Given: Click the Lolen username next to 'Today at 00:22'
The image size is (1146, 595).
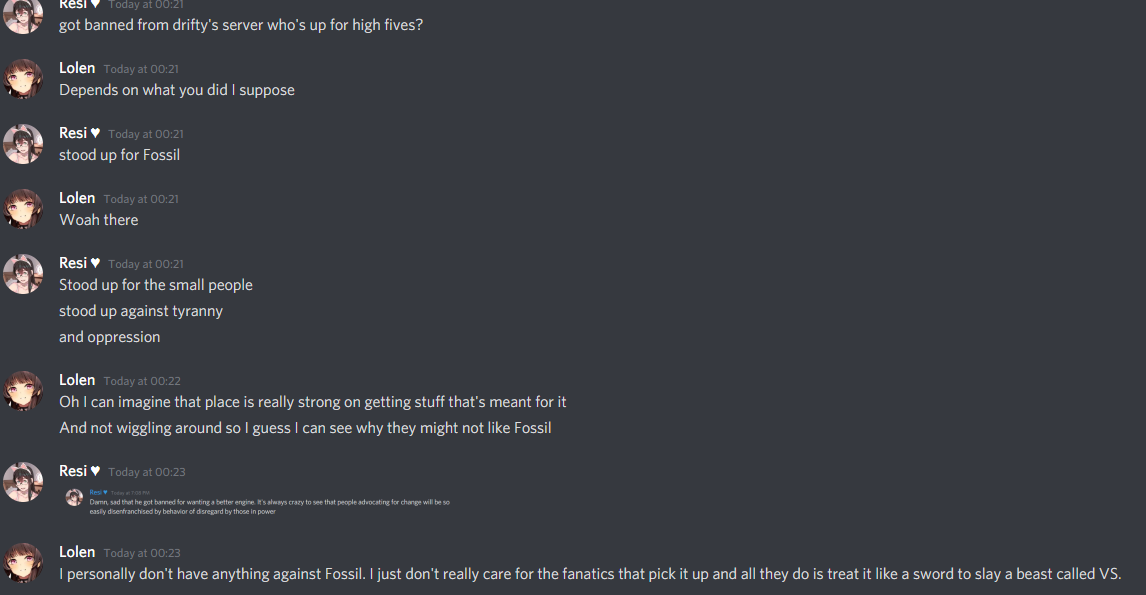Looking at the screenshot, I should click(77, 380).
